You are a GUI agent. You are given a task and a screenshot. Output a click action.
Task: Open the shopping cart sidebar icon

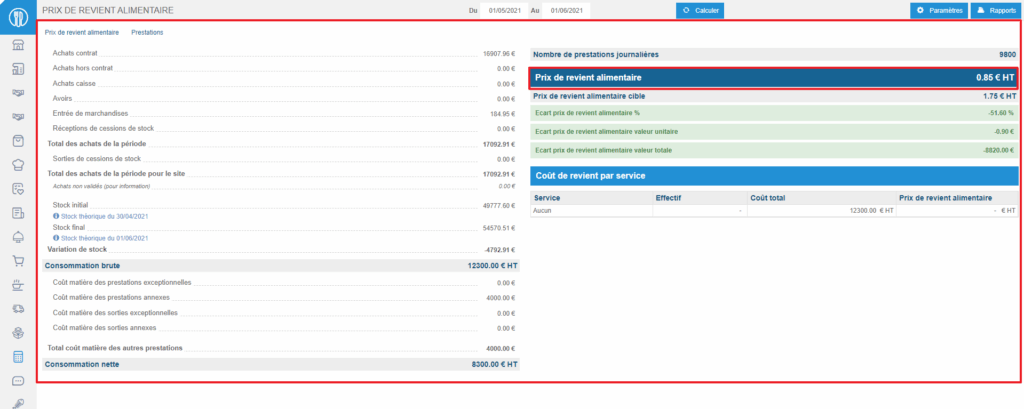click(18, 261)
